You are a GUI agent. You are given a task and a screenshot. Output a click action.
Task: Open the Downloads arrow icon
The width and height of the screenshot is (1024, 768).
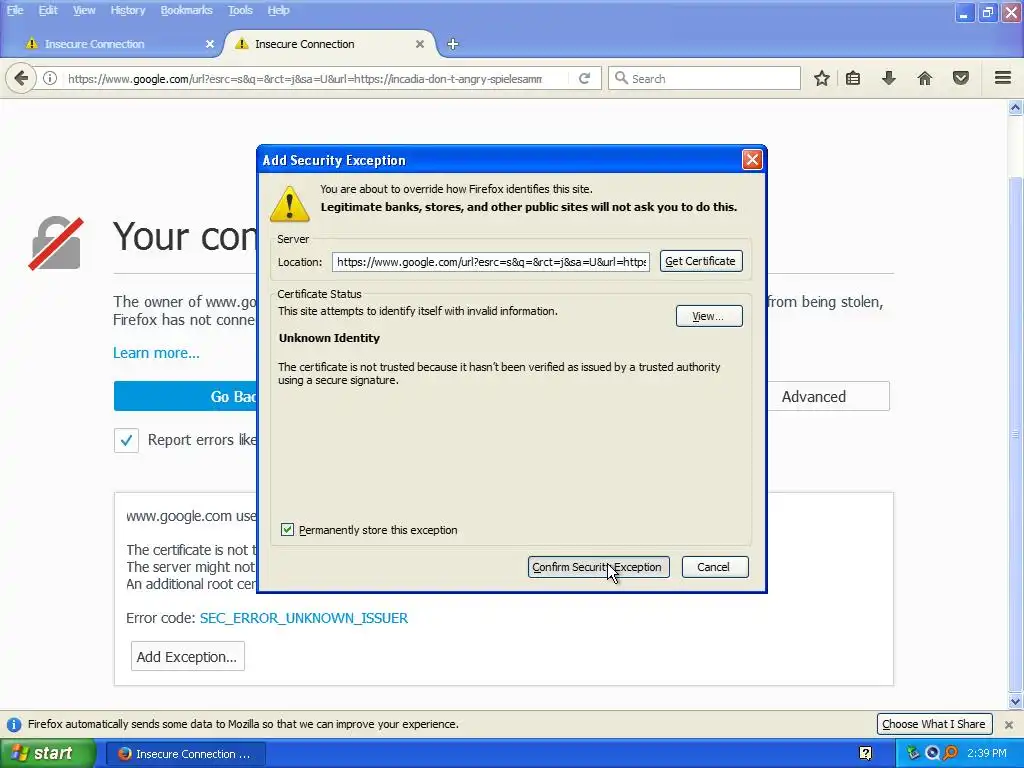[x=889, y=78]
